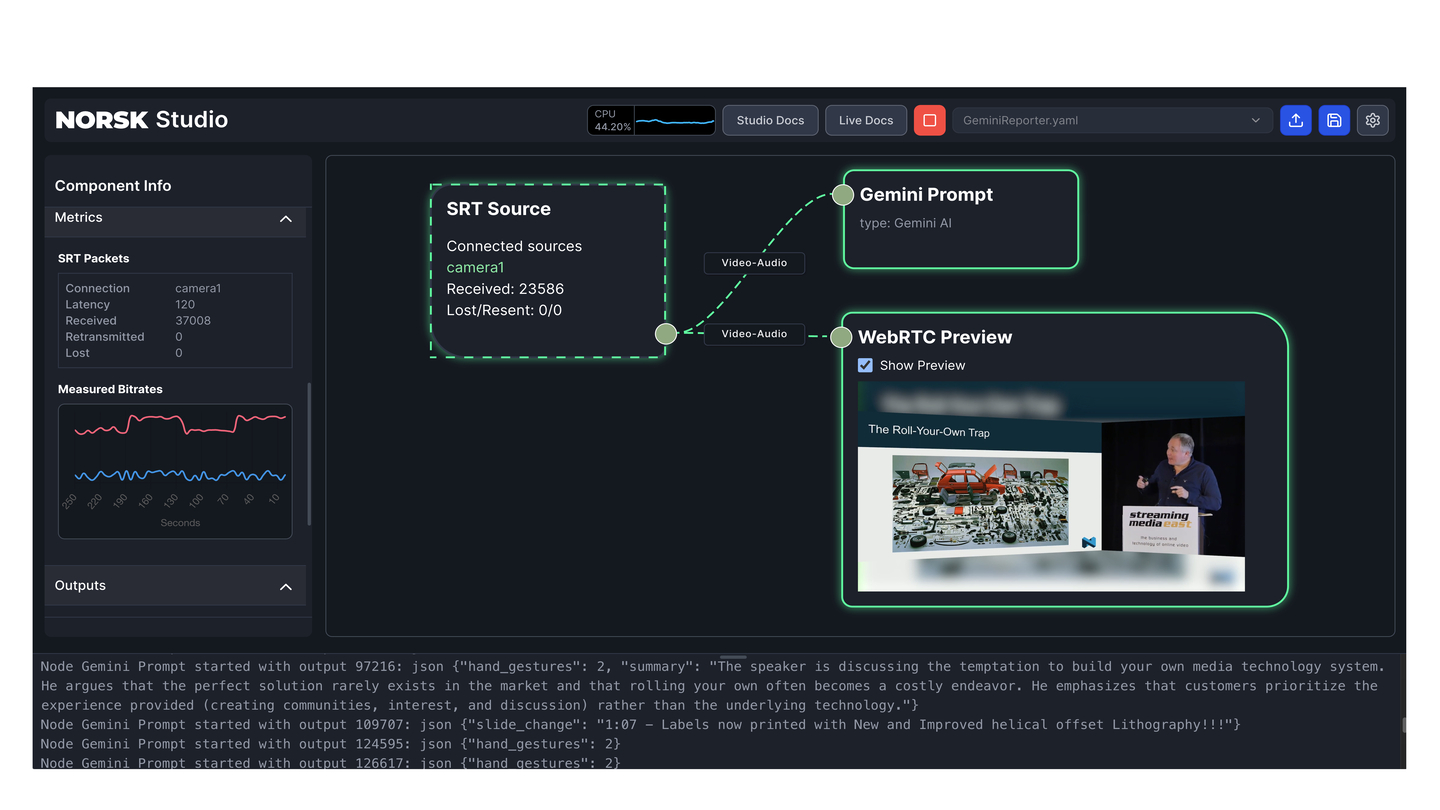Save the configuration using the floppy disk icon

[1334, 120]
